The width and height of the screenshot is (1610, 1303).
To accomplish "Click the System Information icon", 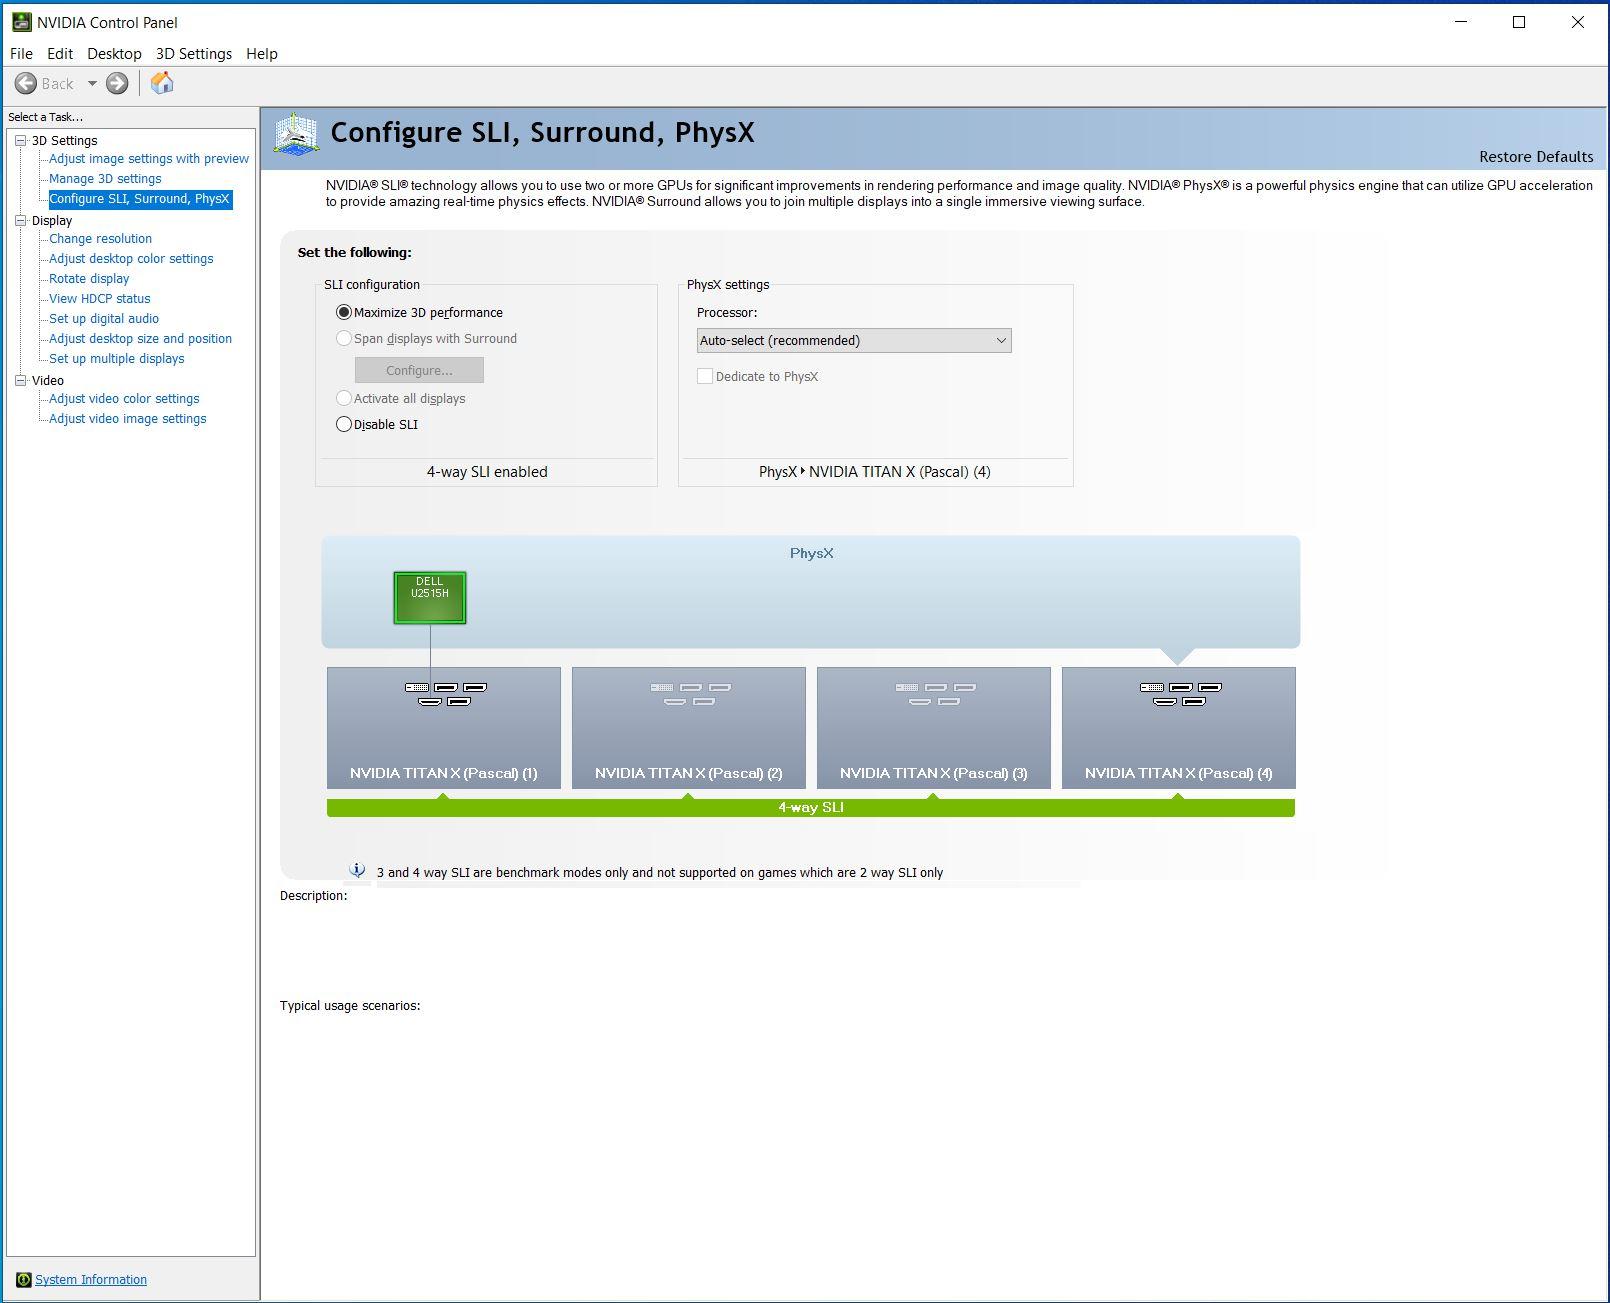I will click(23, 1280).
